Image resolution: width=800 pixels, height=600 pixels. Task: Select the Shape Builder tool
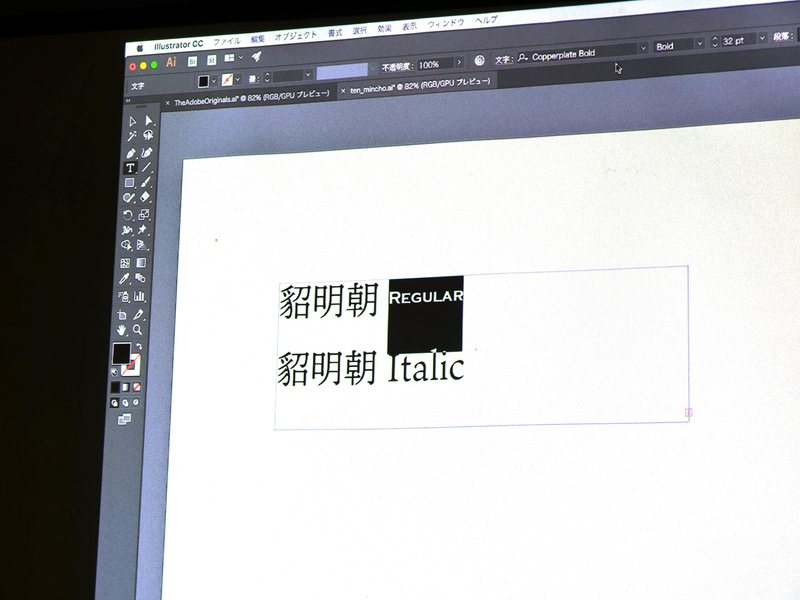127,246
